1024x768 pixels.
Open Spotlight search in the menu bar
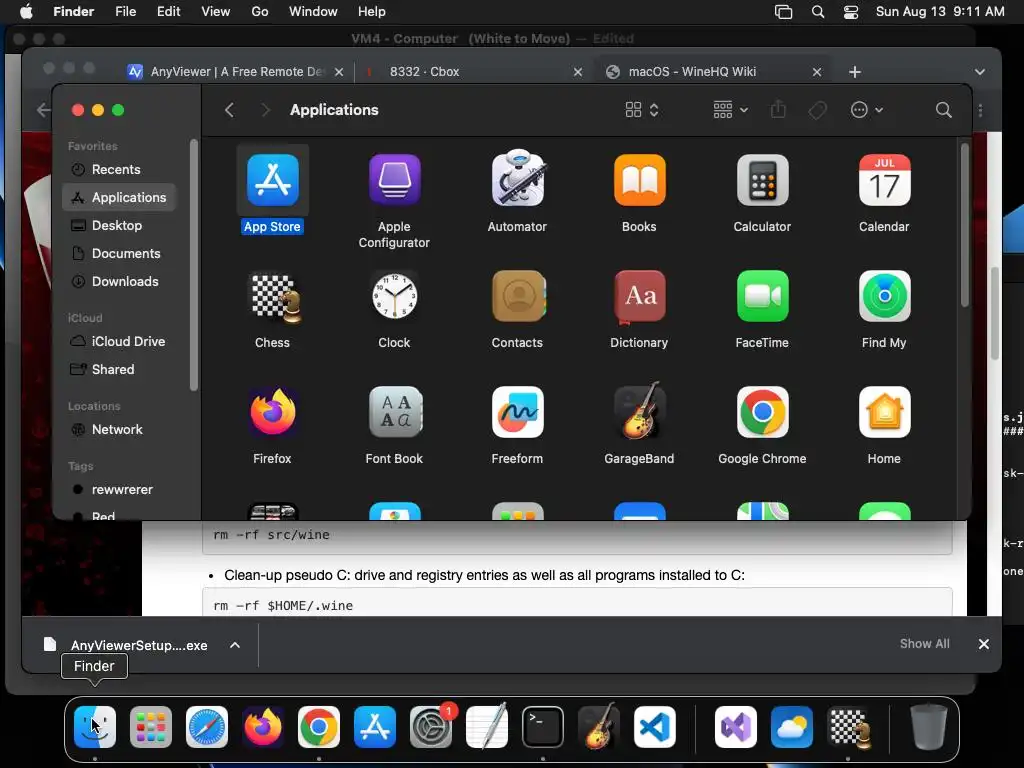[818, 12]
